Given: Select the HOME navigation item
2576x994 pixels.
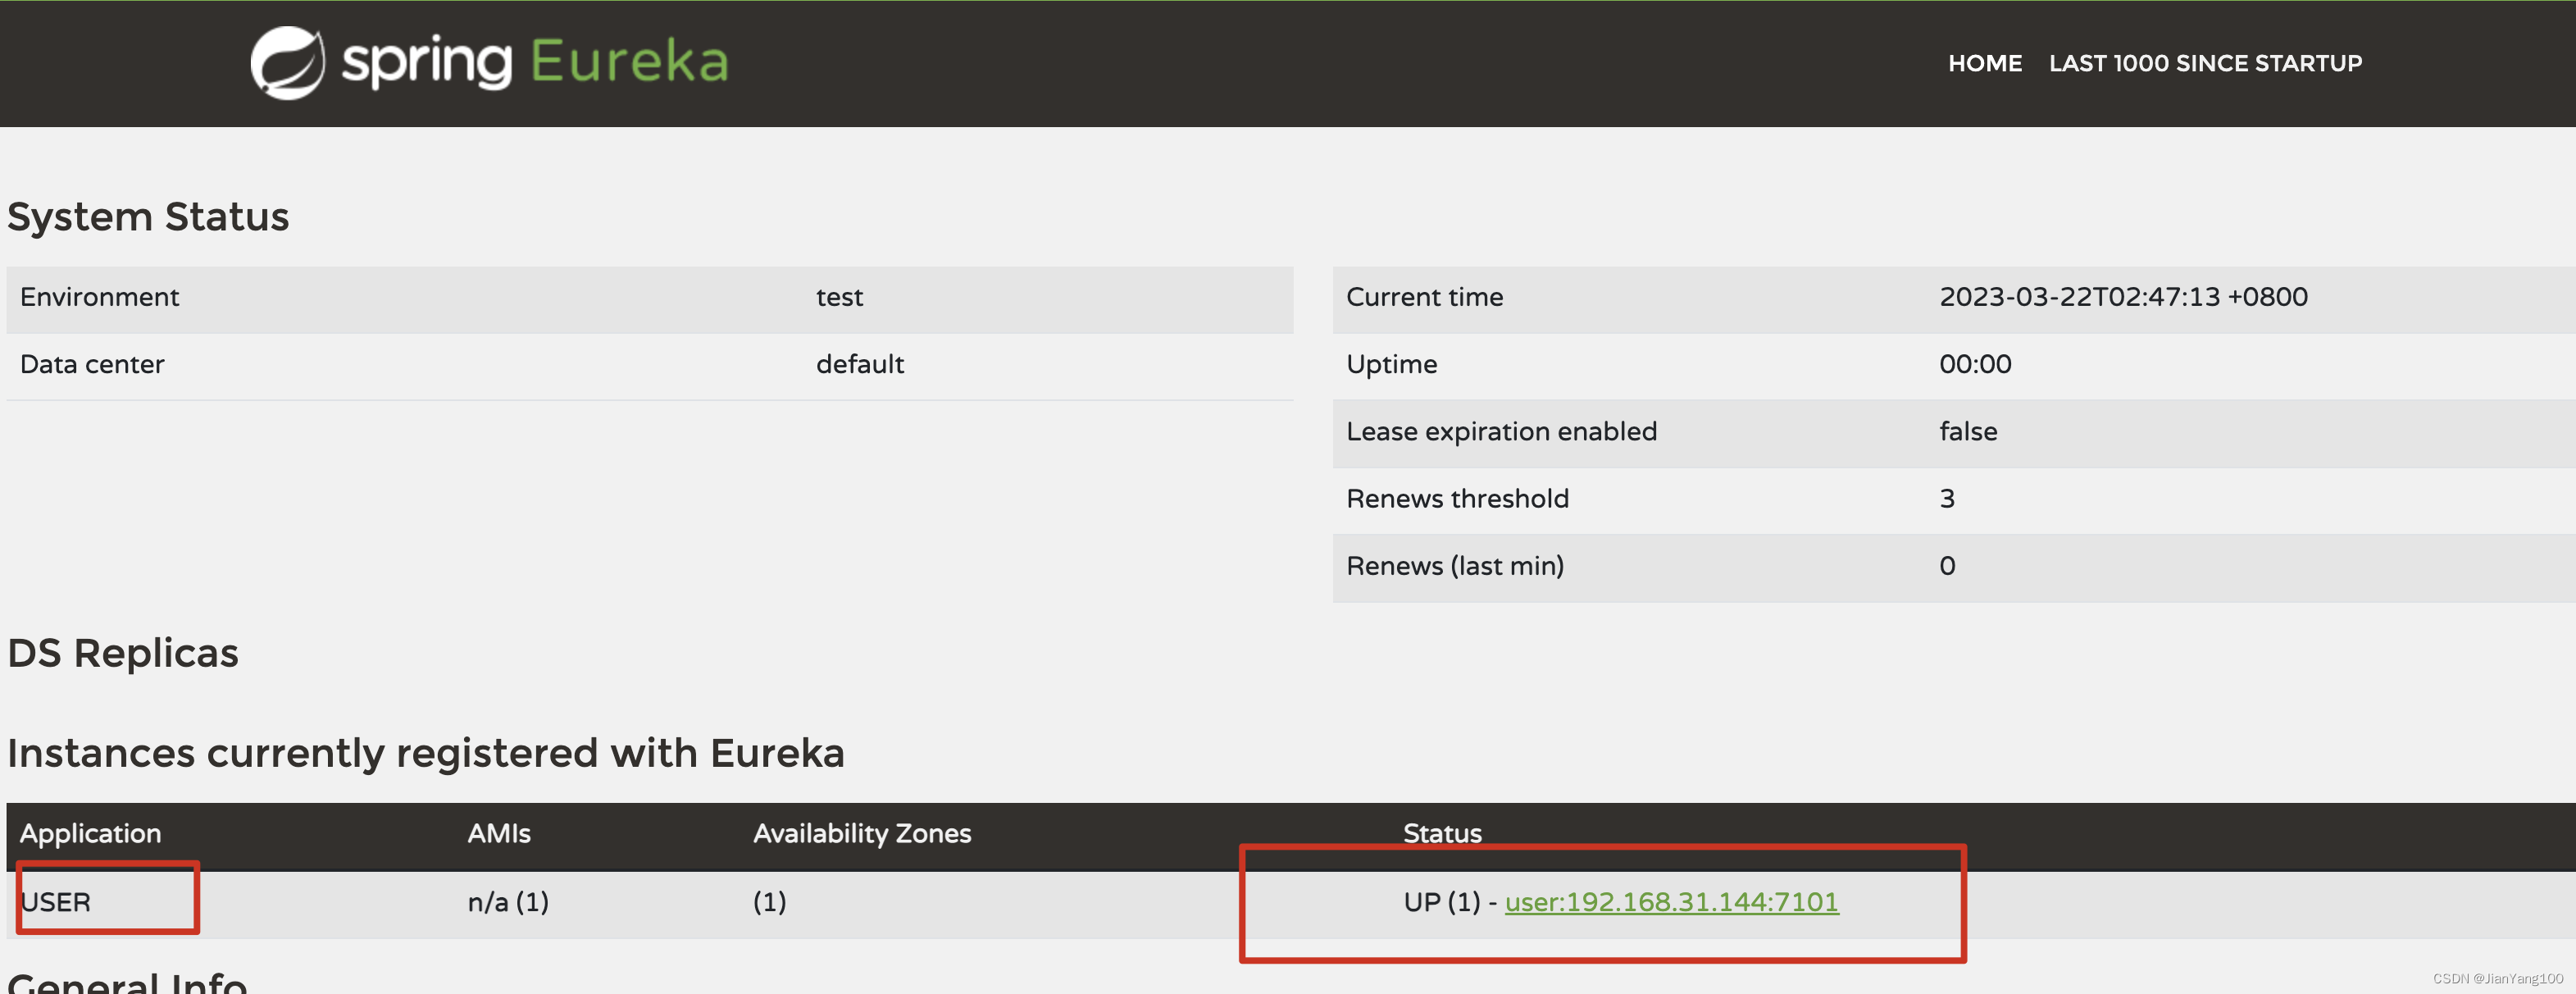Looking at the screenshot, I should 1984,62.
